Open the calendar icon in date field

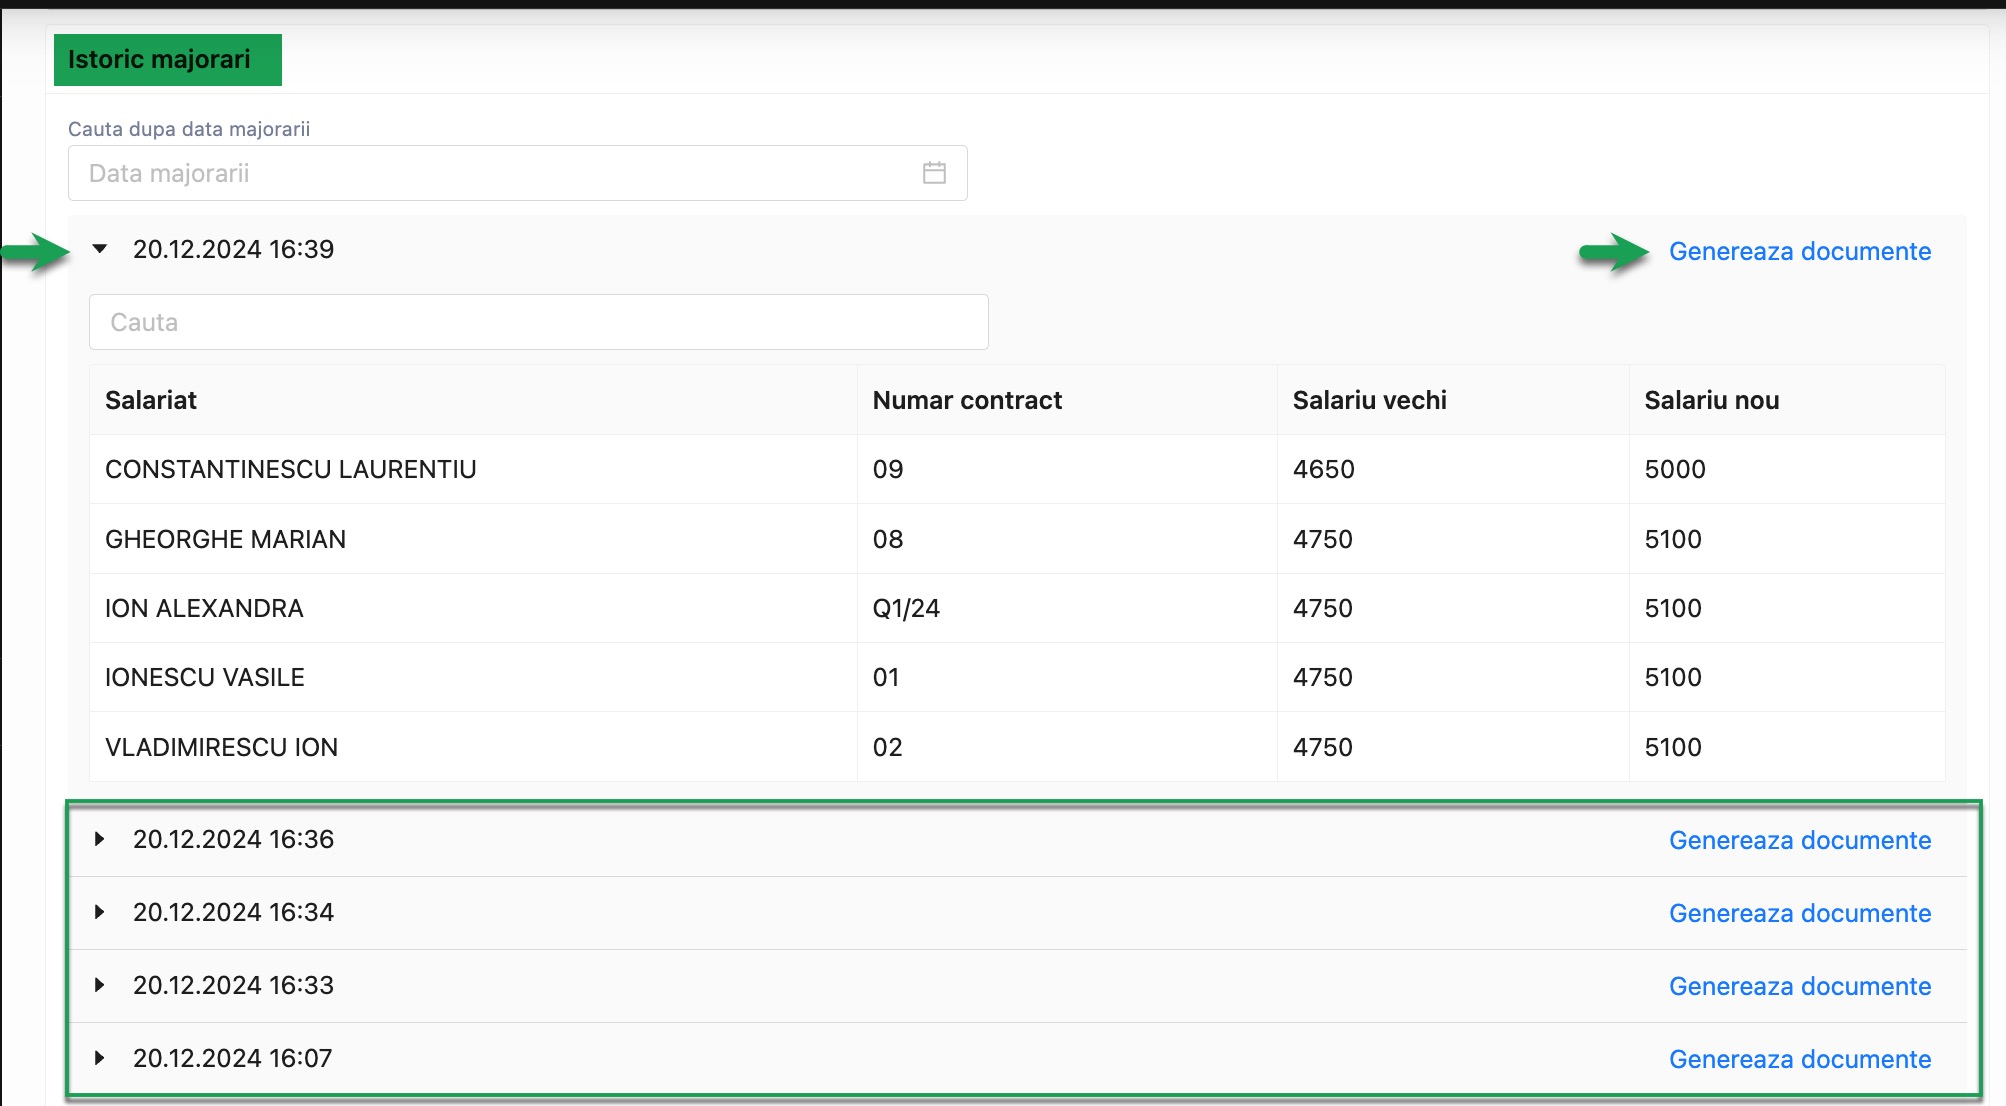934,173
